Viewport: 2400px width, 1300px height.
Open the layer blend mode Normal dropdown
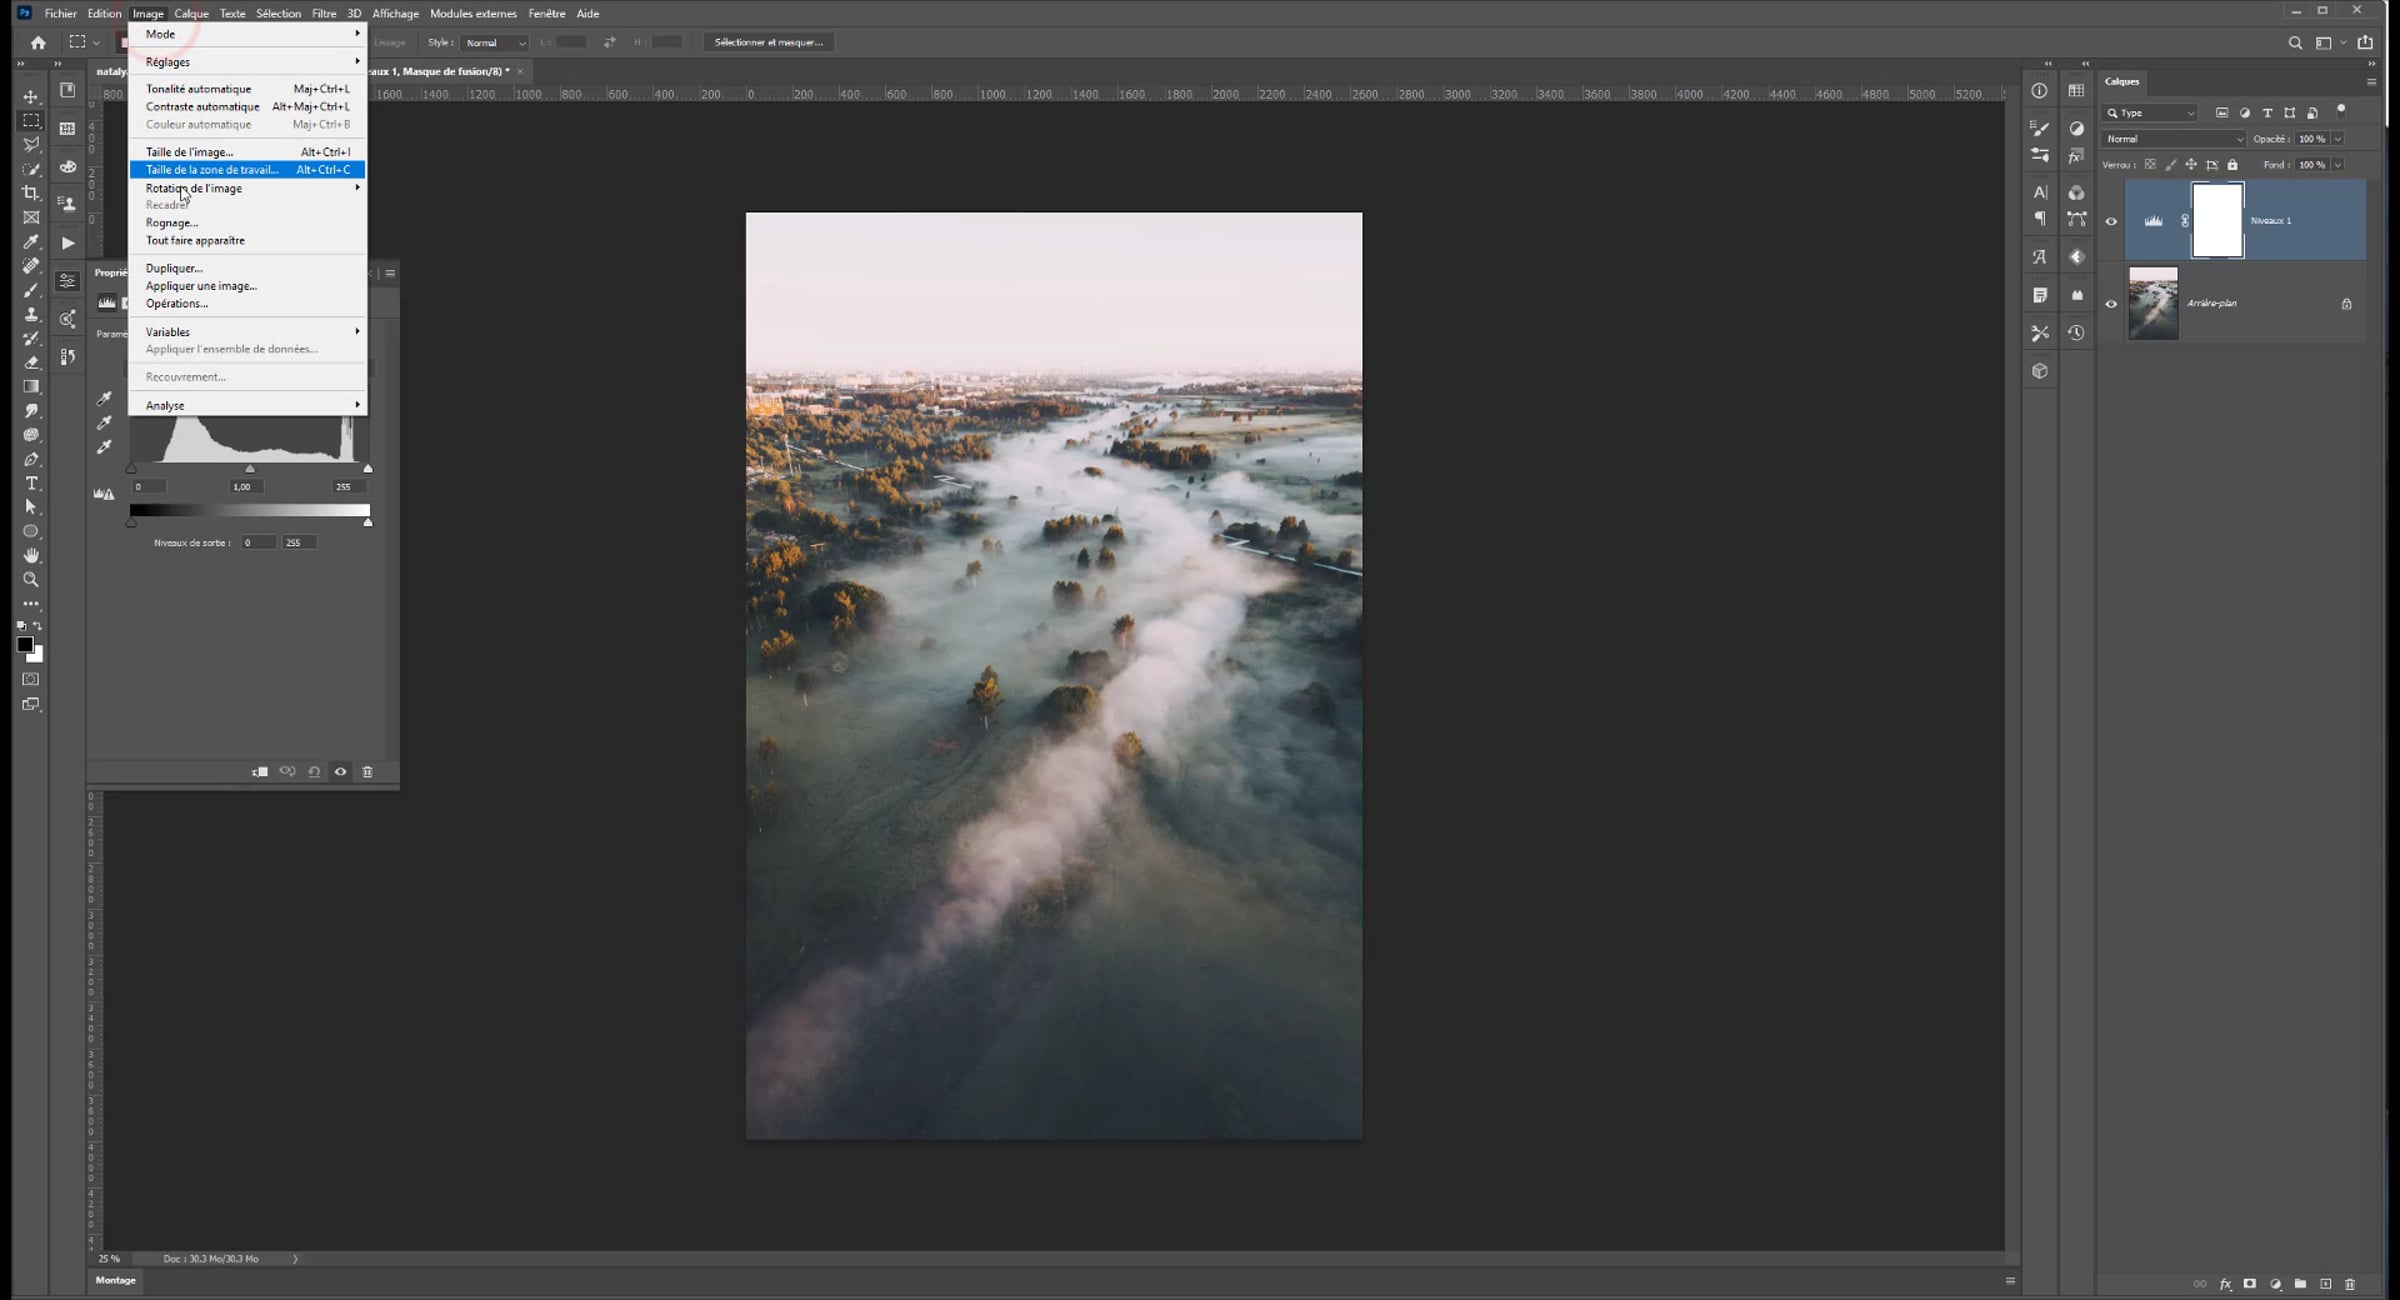(x=2174, y=139)
